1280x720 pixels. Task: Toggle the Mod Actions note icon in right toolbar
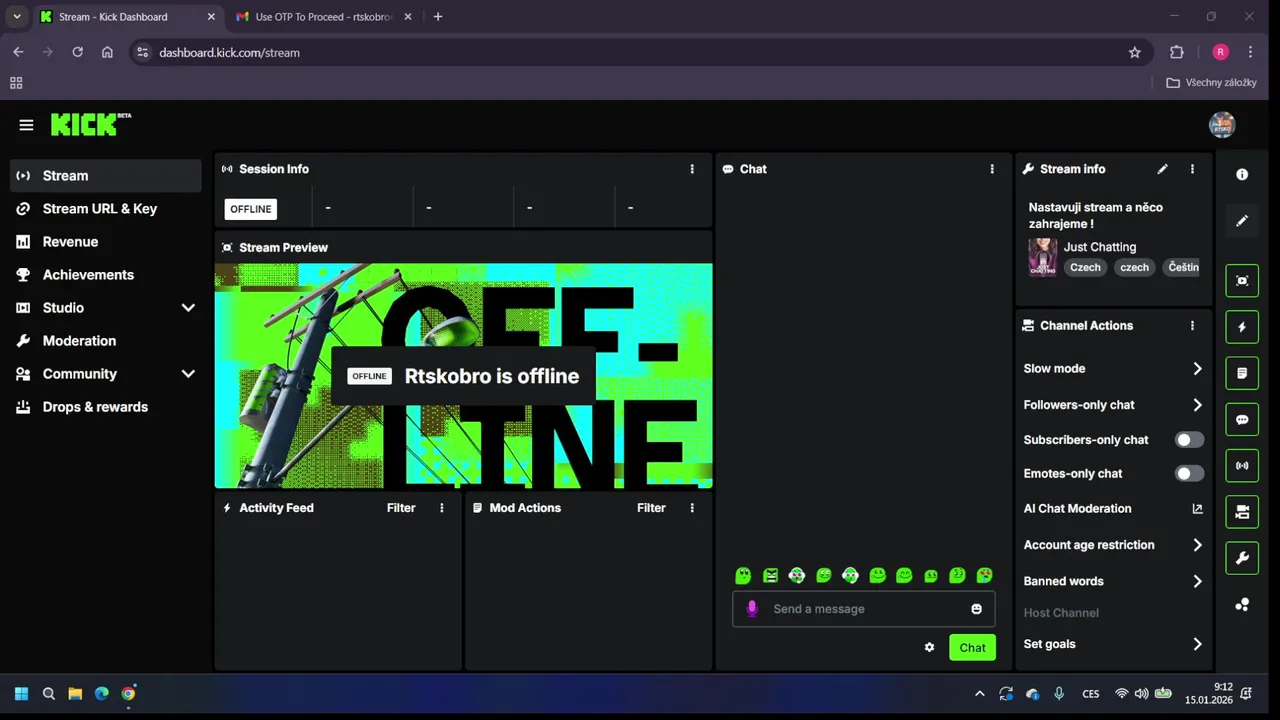coord(1242,373)
